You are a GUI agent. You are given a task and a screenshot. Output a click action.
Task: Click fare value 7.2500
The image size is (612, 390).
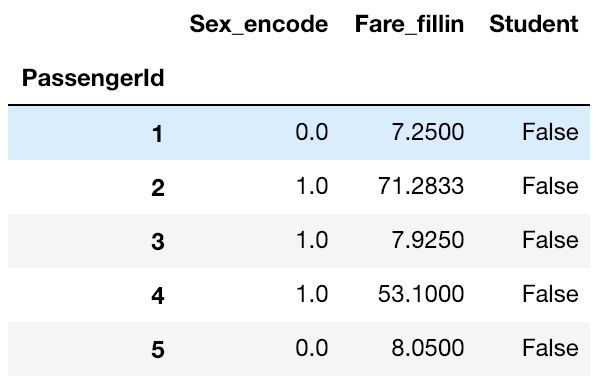[x=428, y=132]
